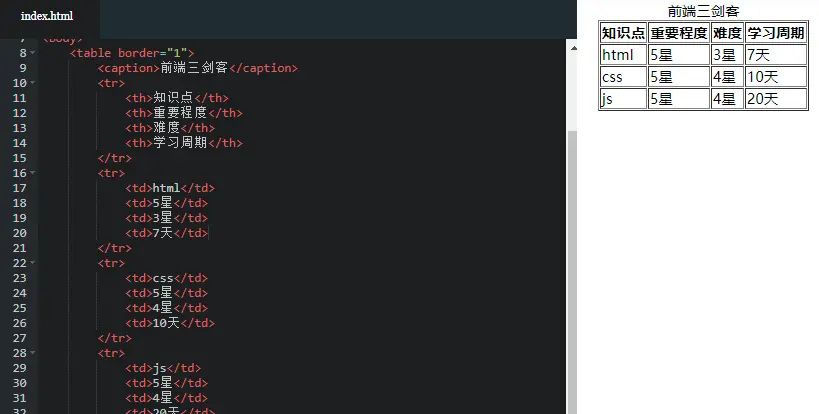Click the th 学习周期 code line
This screenshot has width=819, height=414.
click(x=183, y=143)
